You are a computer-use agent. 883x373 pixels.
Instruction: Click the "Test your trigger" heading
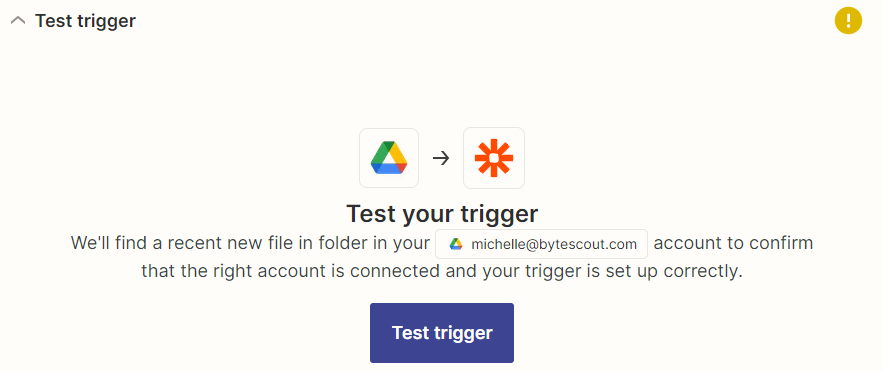click(442, 214)
